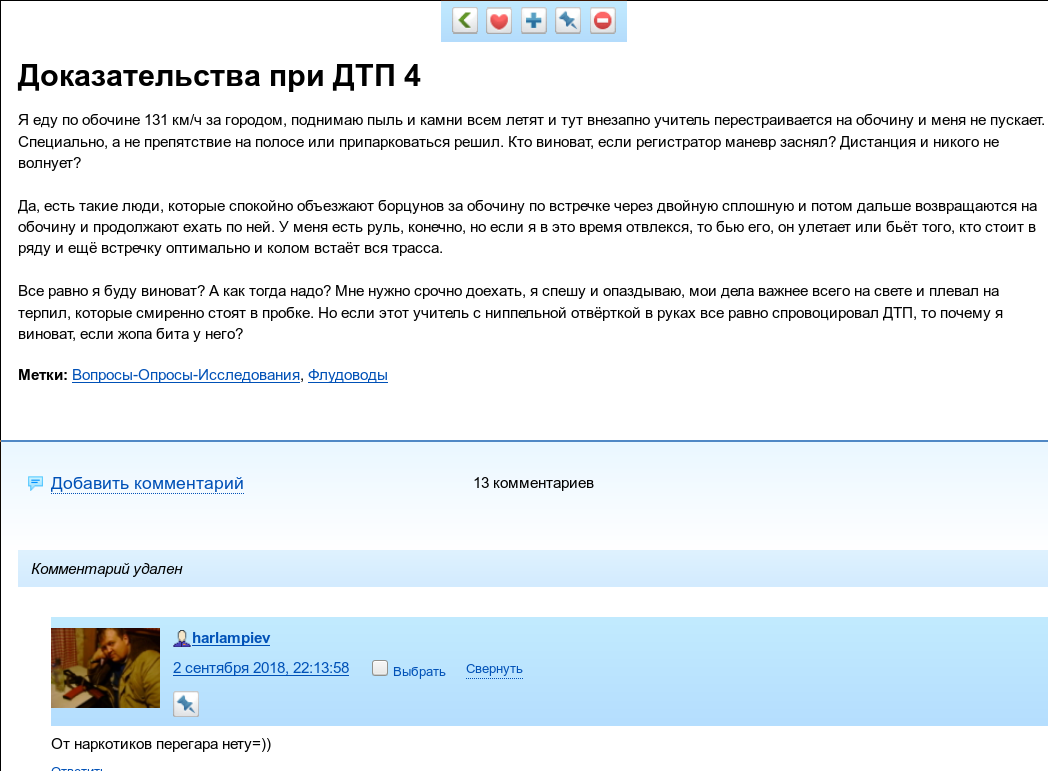Image resolution: width=1048 pixels, height=771 pixels.
Task: Click the comment bubble icon
Action: tap(35, 483)
